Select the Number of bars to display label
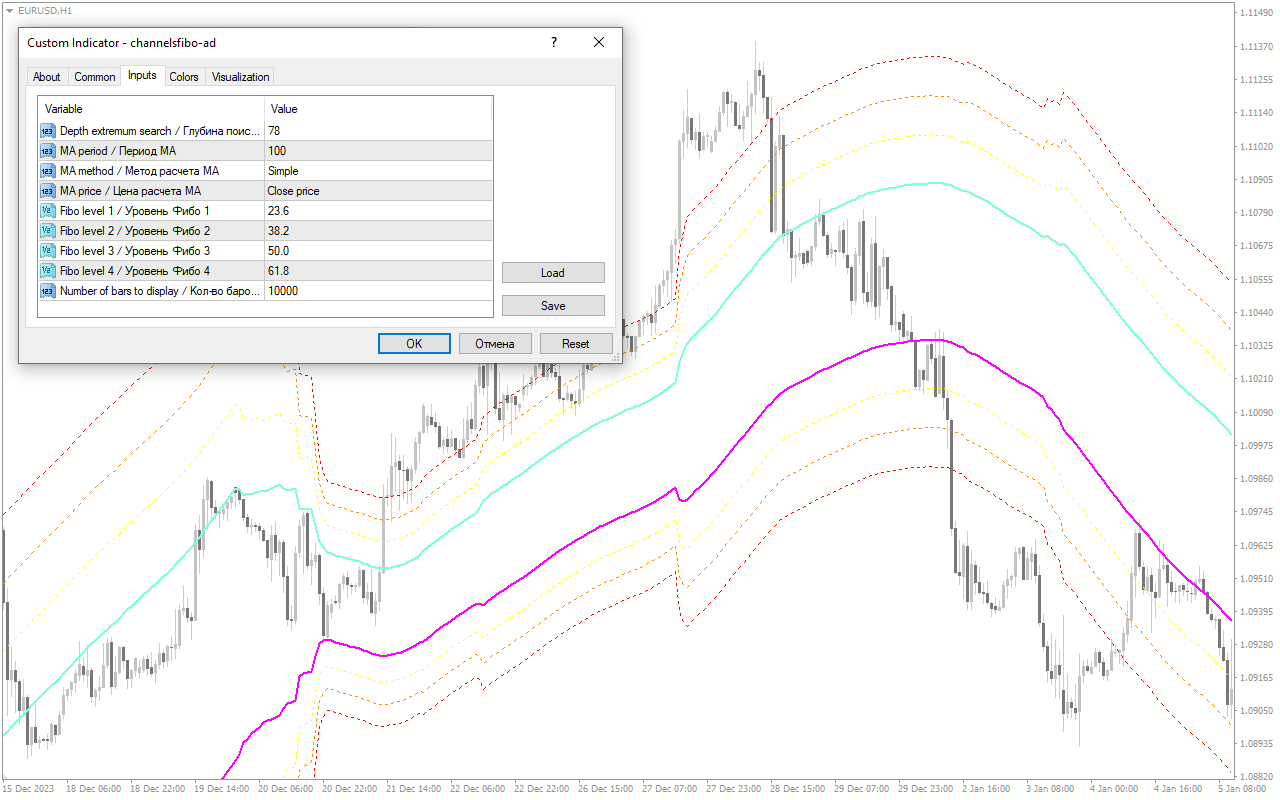The height and width of the screenshot is (800, 1280). (160, 291)
